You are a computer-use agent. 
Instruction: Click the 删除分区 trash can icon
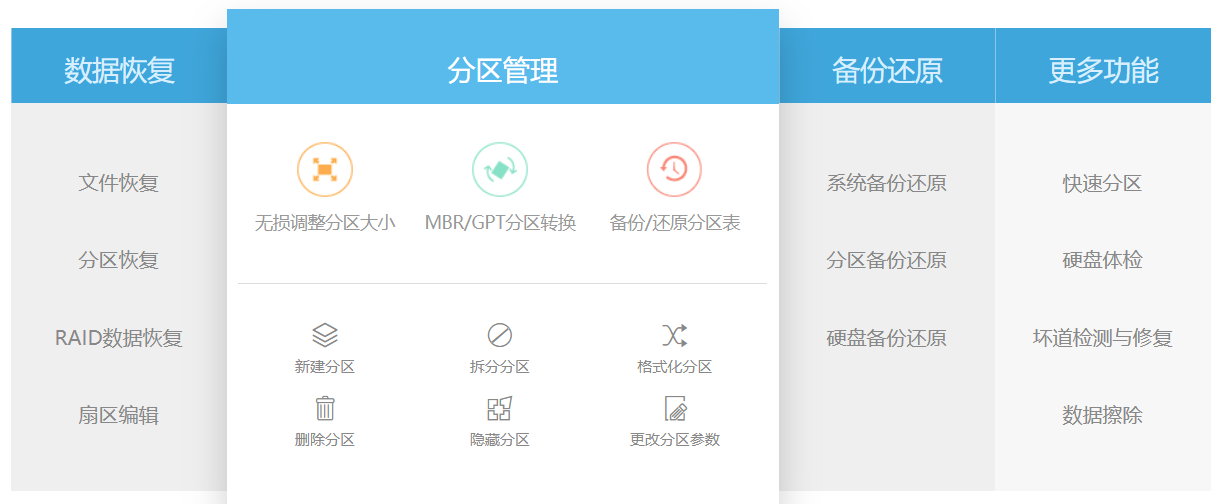click(x=325, y=408)
